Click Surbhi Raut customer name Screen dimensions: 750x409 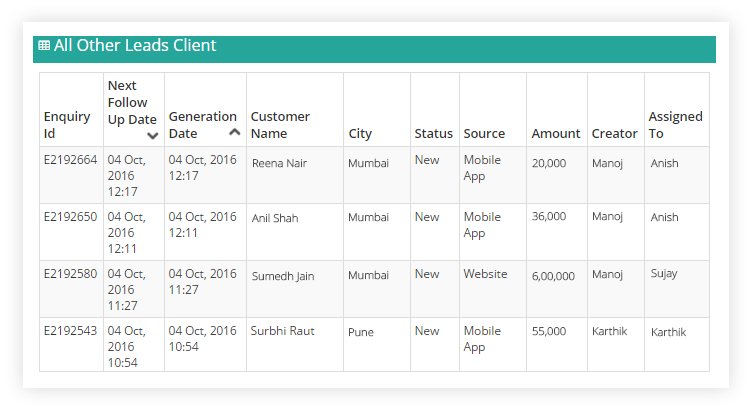(x=283, y=331)
